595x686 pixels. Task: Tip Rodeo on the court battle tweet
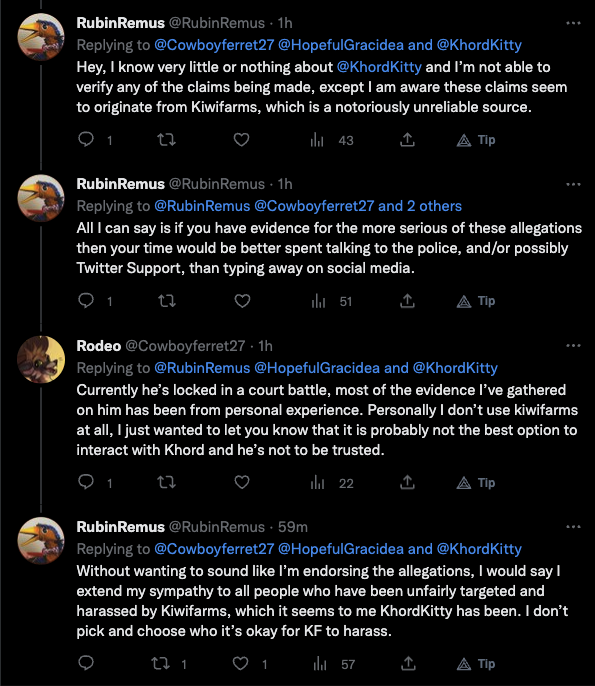coord(476,483)
